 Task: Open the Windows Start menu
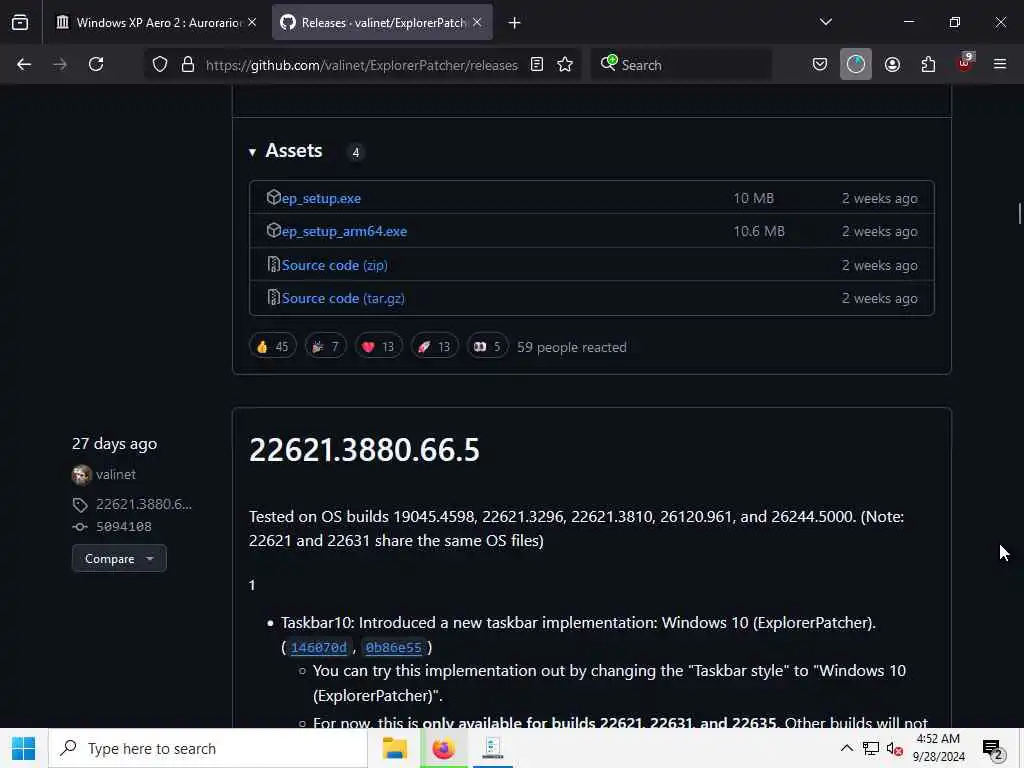(x=24, y=748)
